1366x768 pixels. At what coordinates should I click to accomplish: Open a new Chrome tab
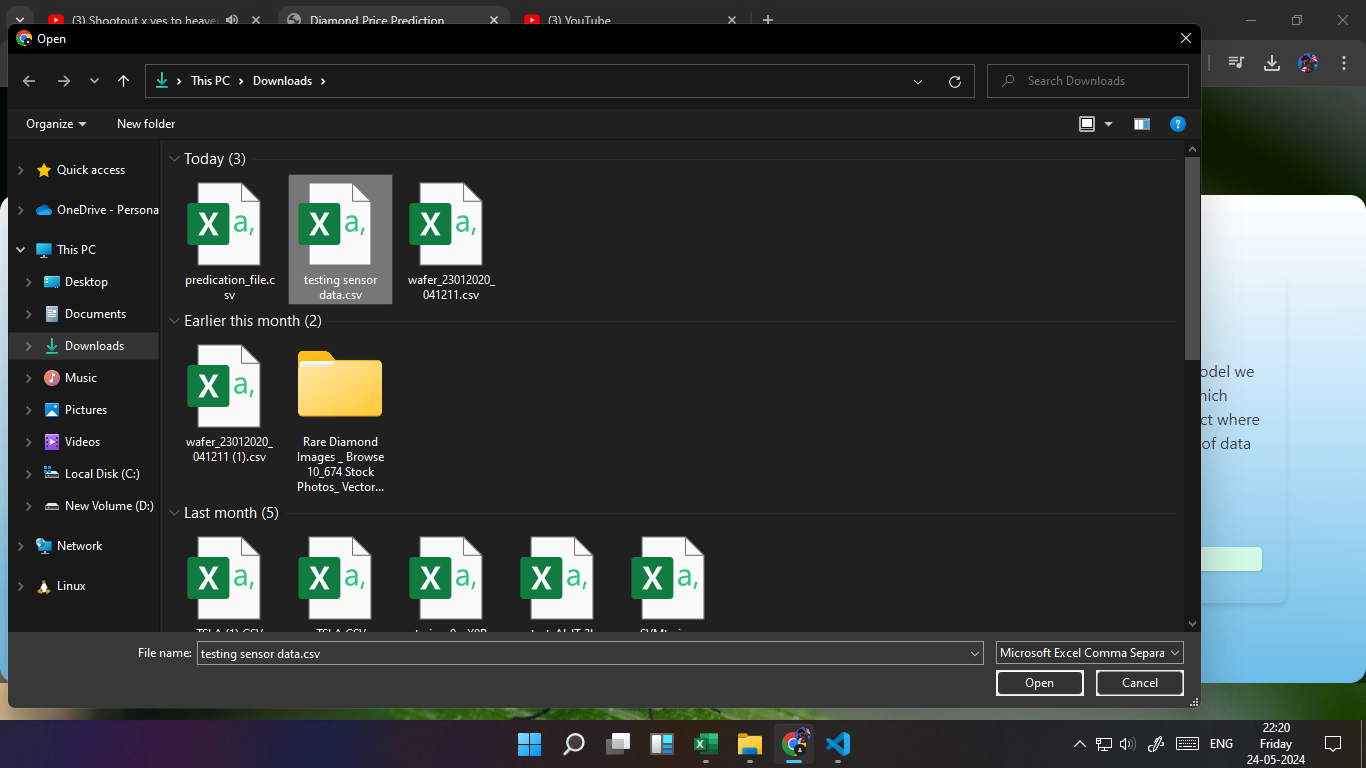tap(768, 20)
